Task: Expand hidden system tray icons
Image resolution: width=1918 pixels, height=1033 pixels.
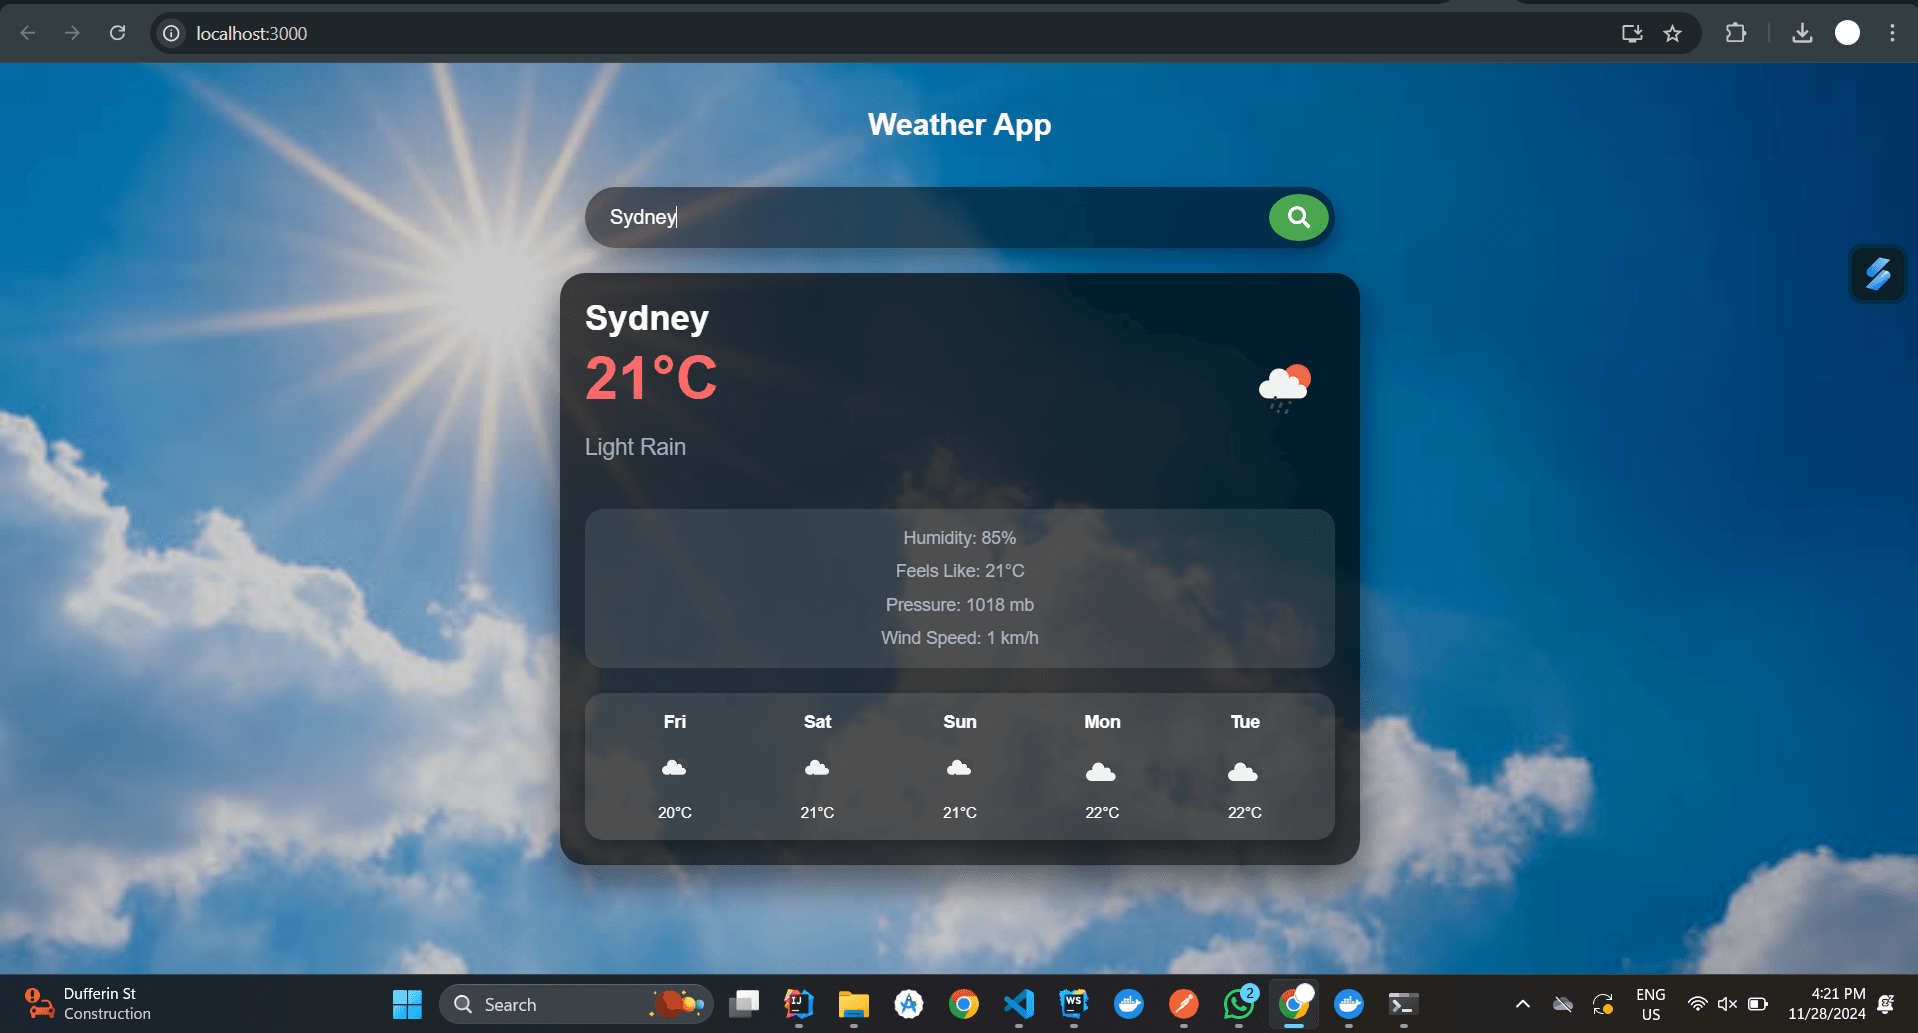Action: point(1522,1004)
